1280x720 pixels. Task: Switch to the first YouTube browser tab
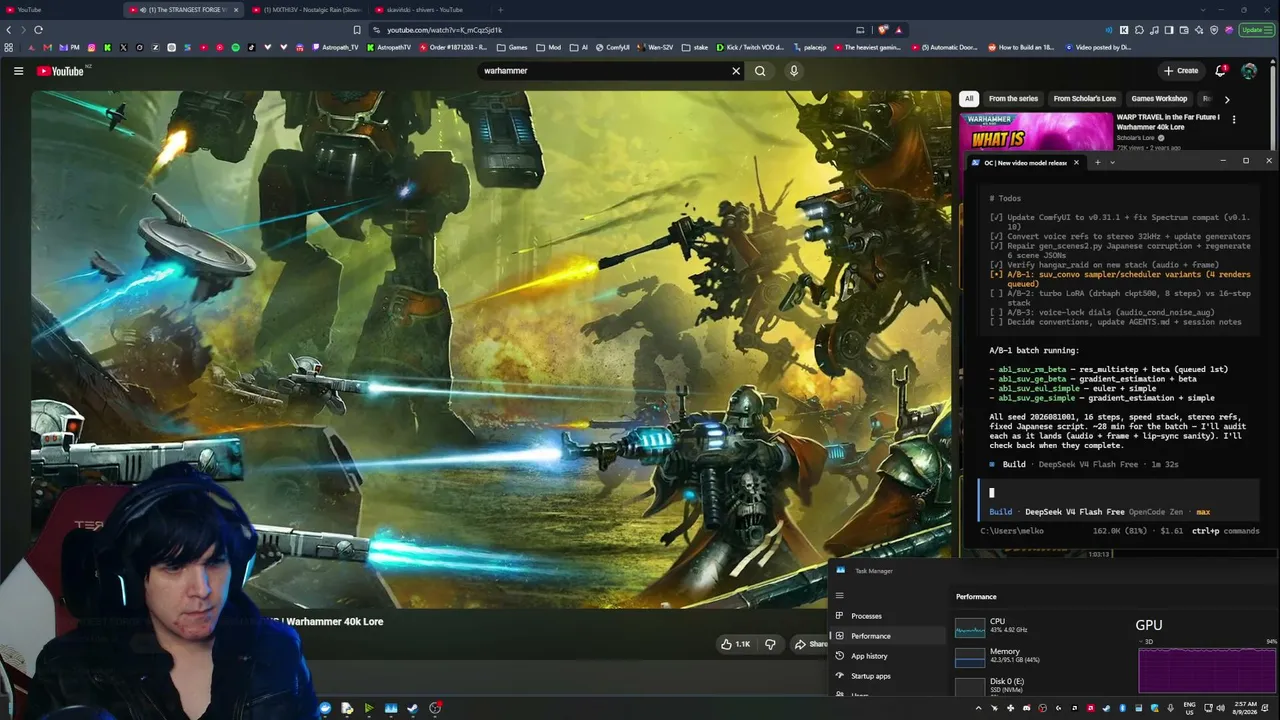pyautogui.click(x=60, y=10)
